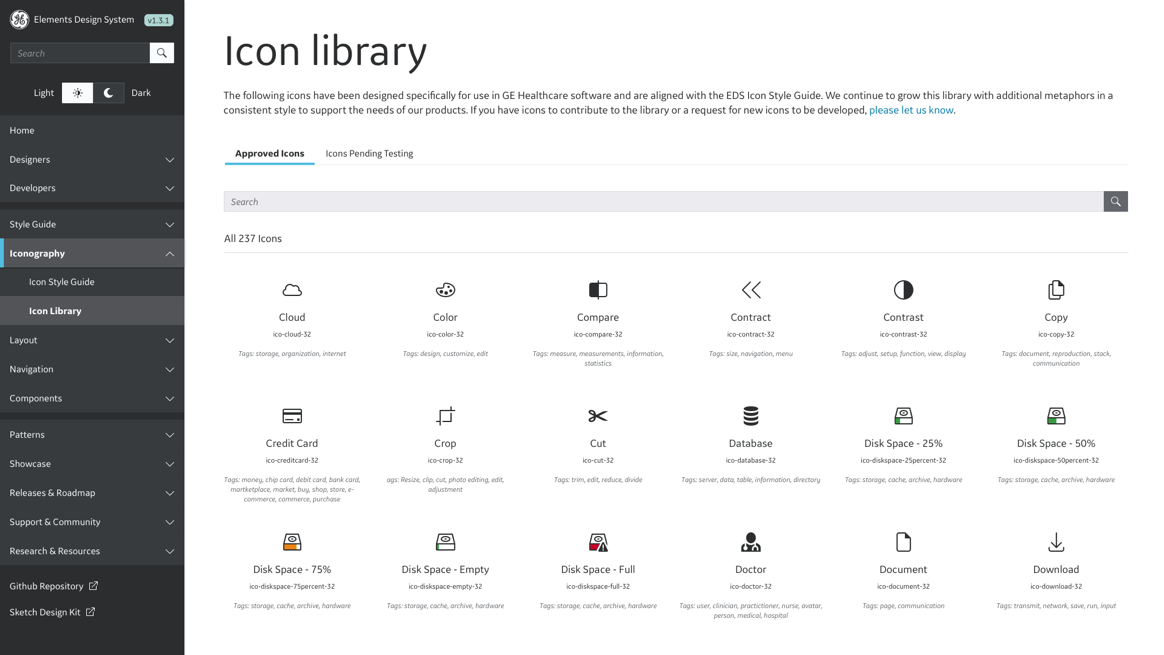Screen dimensions: 1164x655
Task: Click the ico-cut-32 class name text
Action: (598, 460)
